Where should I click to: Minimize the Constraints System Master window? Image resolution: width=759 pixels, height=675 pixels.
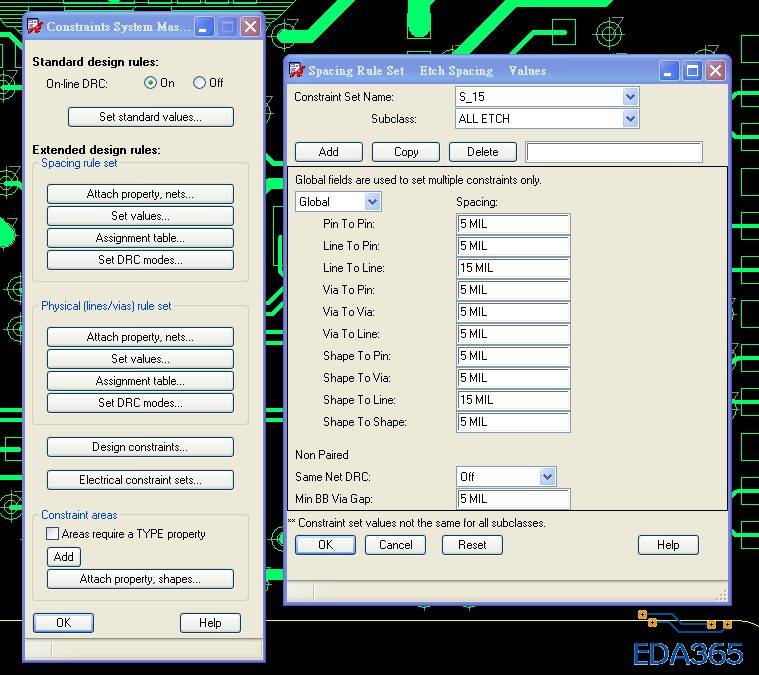(x=204, y=27)
